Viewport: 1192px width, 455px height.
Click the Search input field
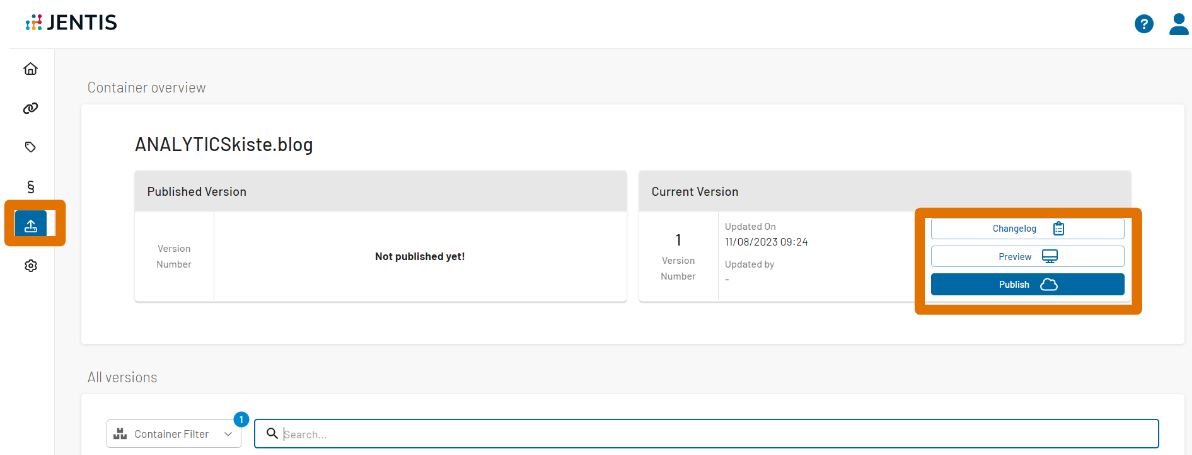click(706, 434)
